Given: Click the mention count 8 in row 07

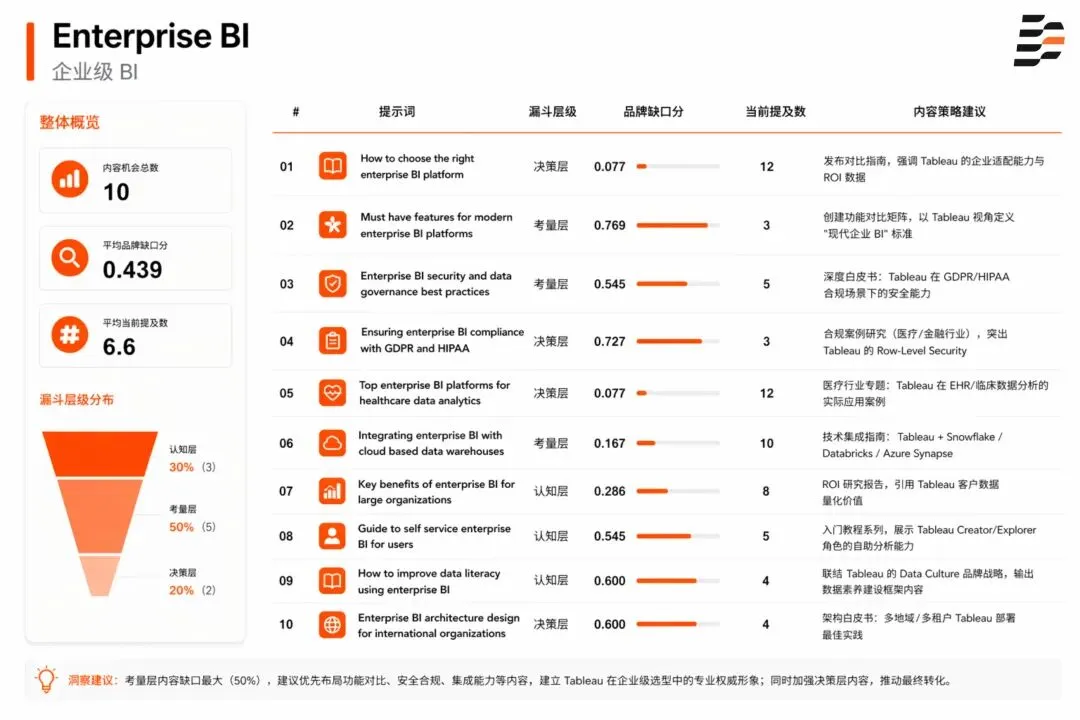Looking at the screenshot, I should pos(766,491).
